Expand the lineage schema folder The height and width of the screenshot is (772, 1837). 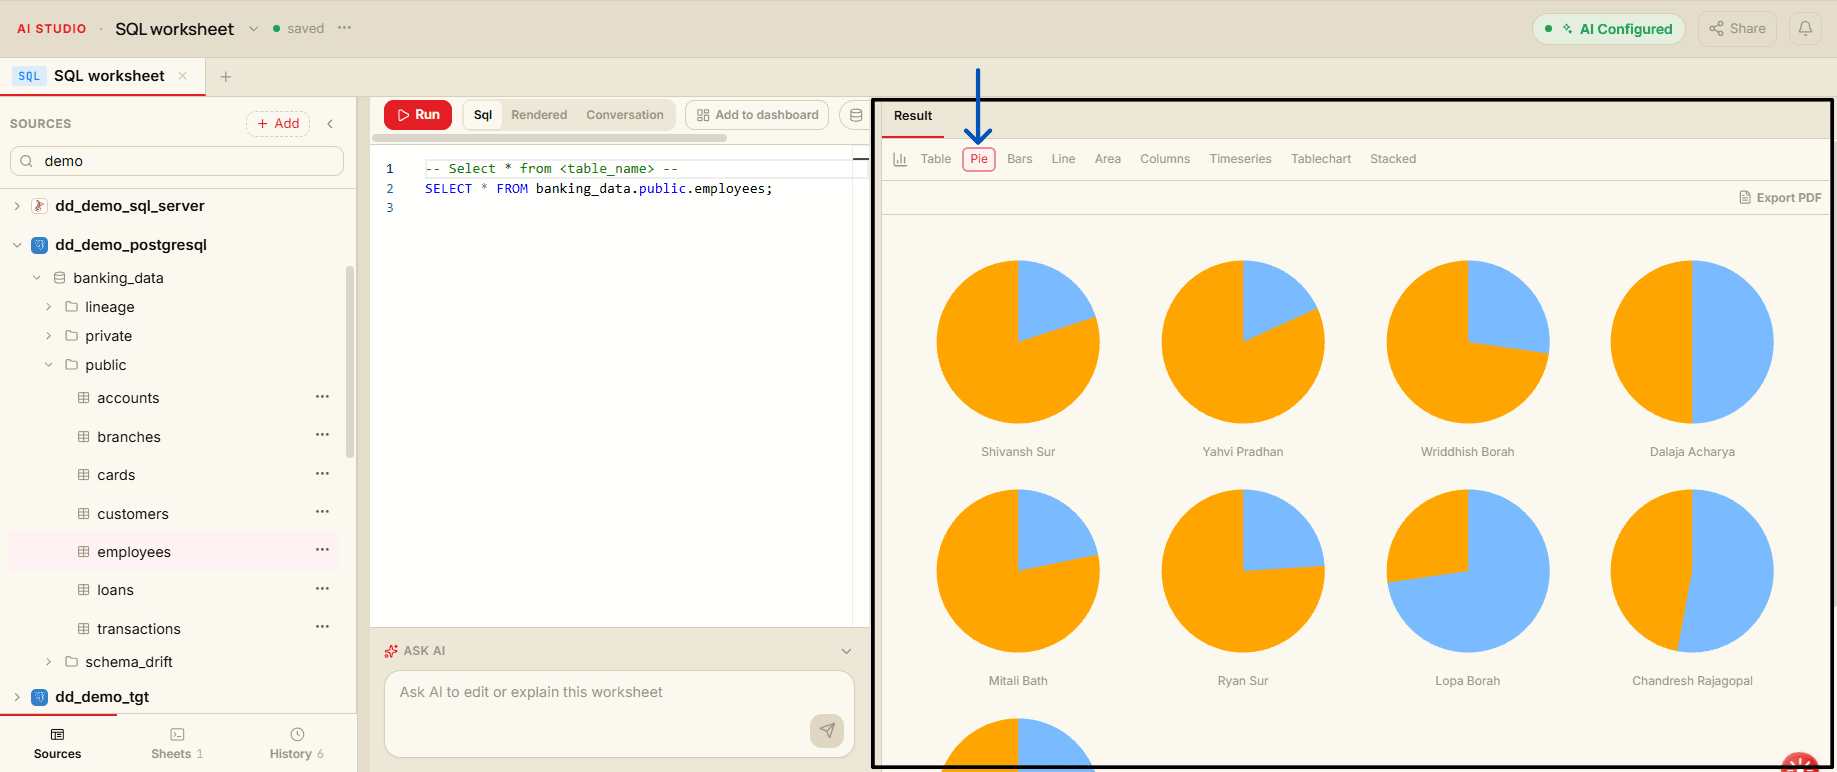tap(48, 307)
